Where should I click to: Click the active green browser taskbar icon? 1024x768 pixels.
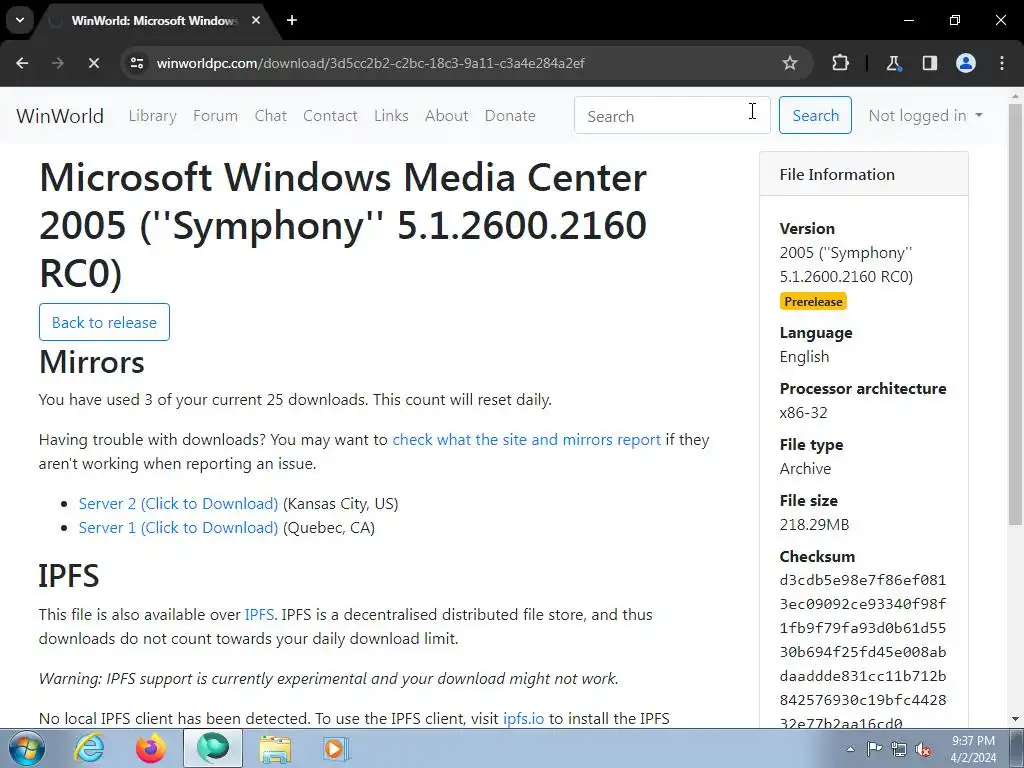click(213, 749)
